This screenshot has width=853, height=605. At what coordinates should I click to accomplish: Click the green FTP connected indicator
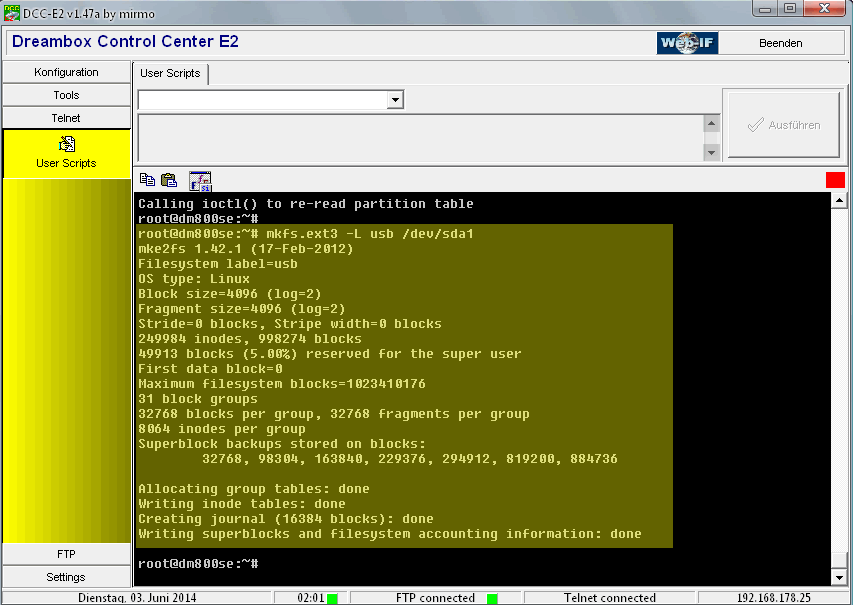coord(492,598)
